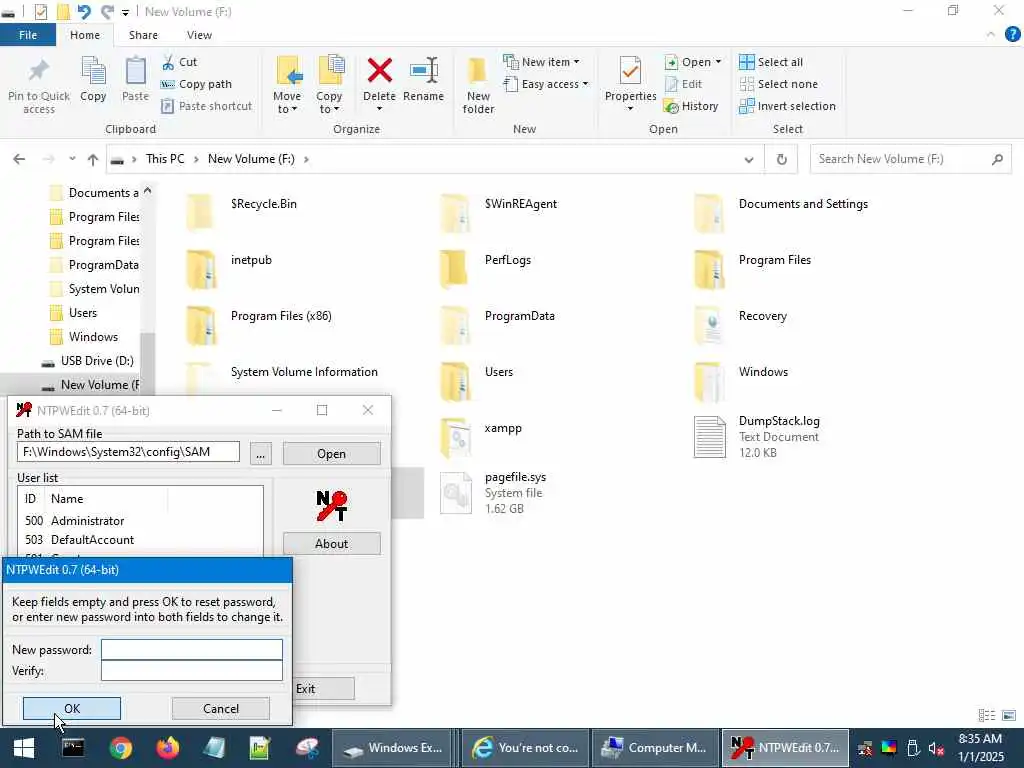Select the inetpub folder
1024x768 pixels.
[229, 269]
